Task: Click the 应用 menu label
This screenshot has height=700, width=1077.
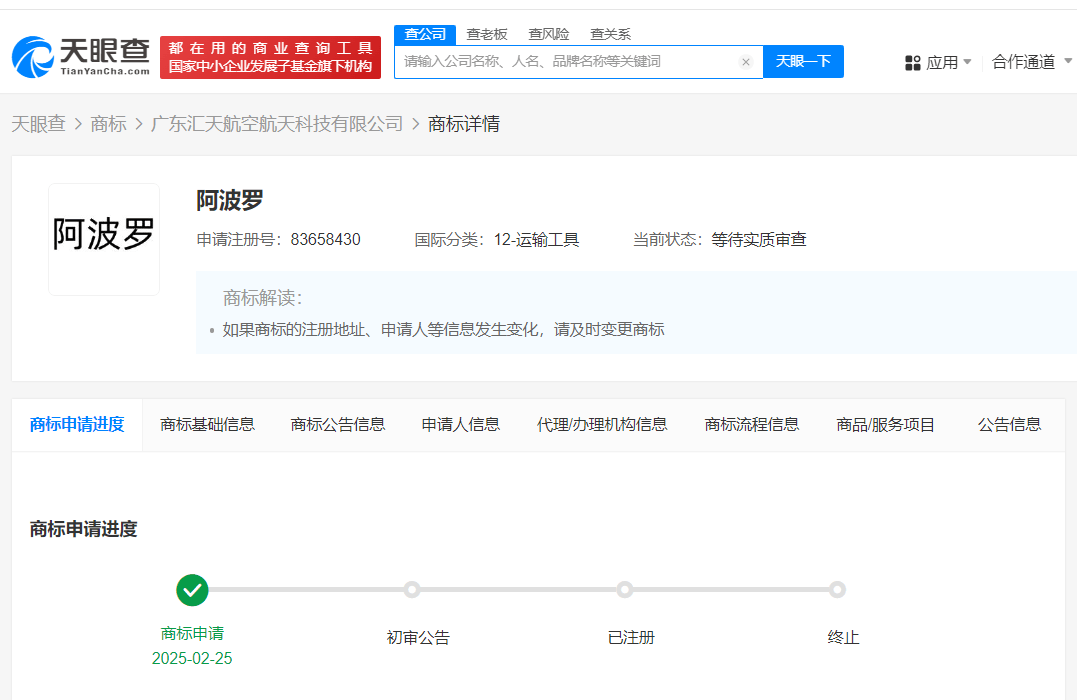Action: pos(942,63)
